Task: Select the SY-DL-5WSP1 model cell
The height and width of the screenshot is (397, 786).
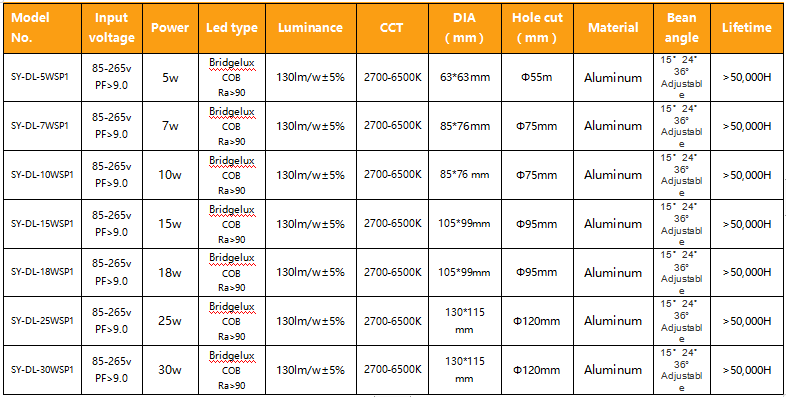Action: (42, 78)
